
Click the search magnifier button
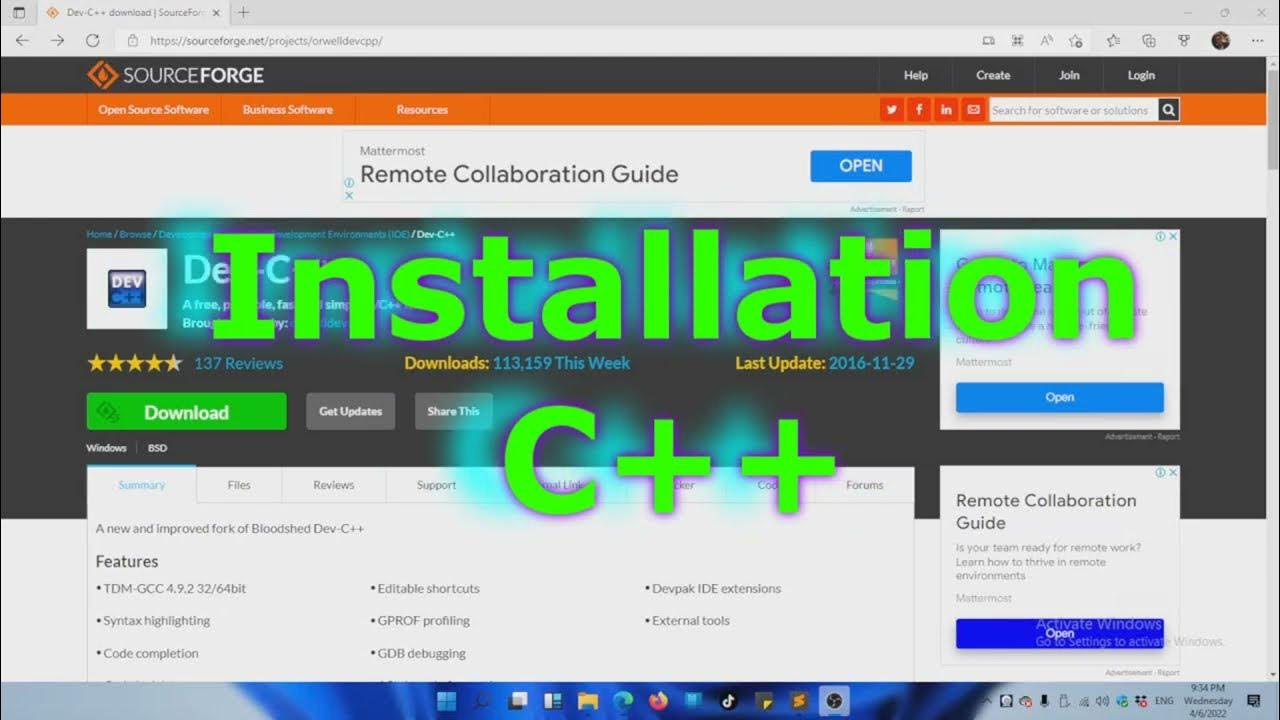[1168, 110]
